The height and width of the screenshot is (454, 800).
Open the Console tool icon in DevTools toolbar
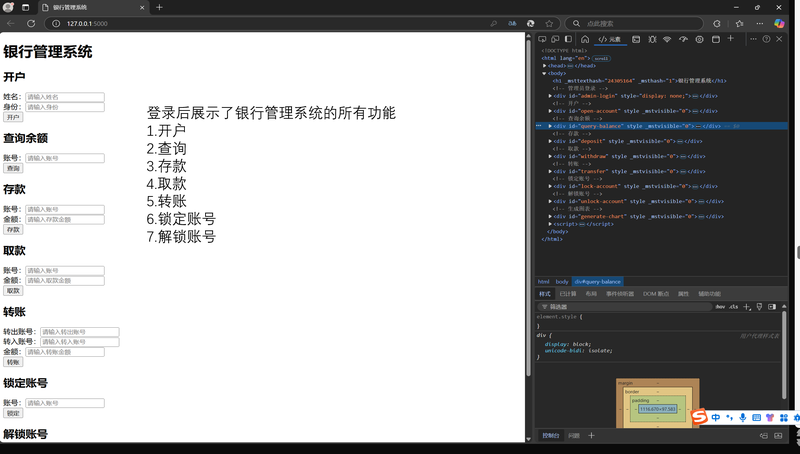click(x=636, y=39)
